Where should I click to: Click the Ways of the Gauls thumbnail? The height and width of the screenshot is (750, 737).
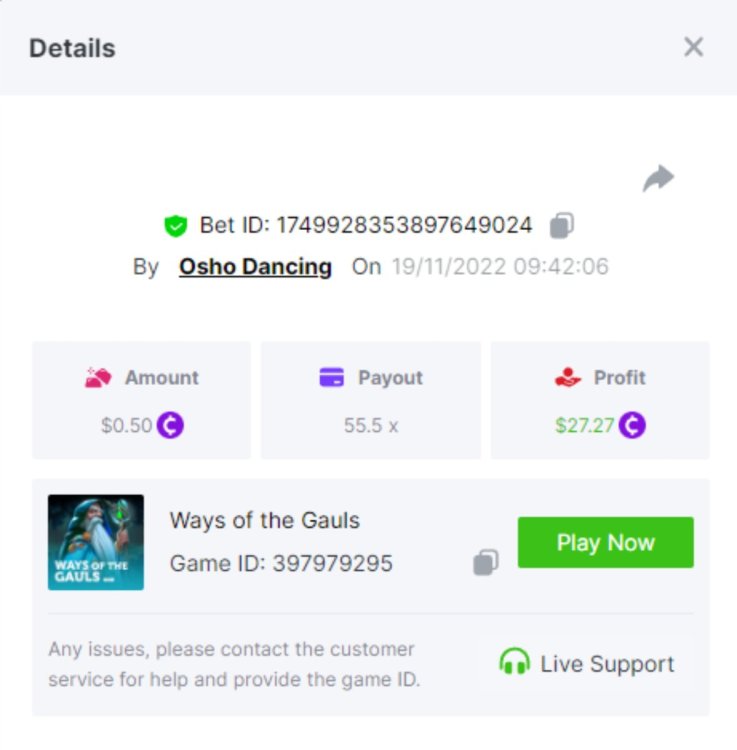(x=96, y=542)
